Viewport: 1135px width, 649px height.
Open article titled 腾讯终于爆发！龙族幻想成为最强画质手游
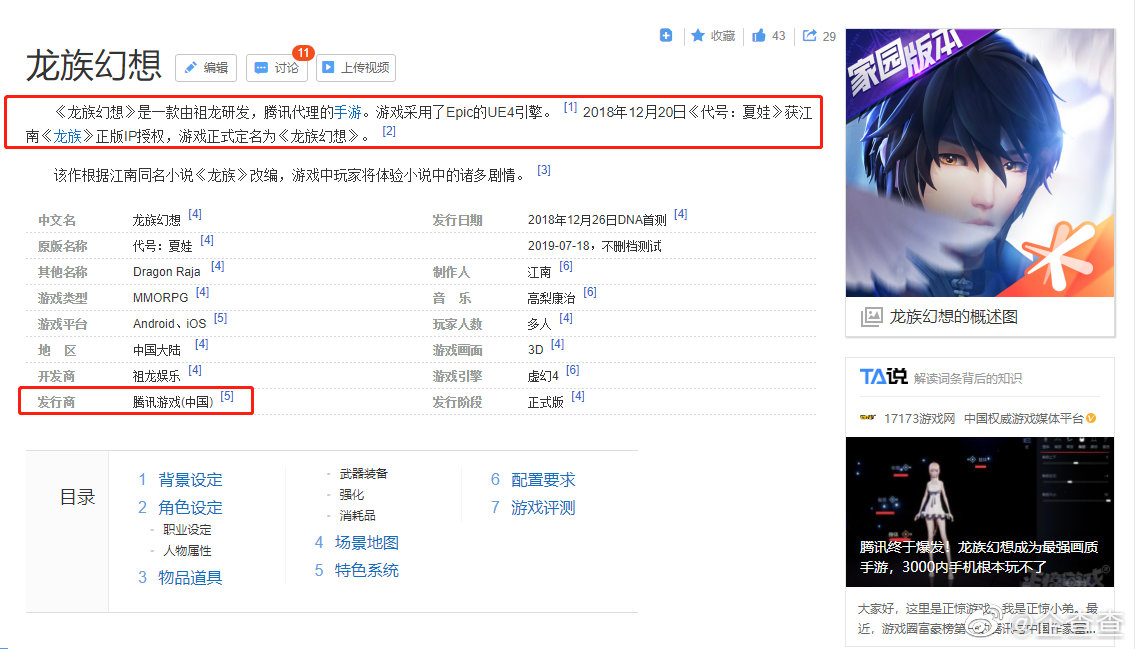point(979,556)
